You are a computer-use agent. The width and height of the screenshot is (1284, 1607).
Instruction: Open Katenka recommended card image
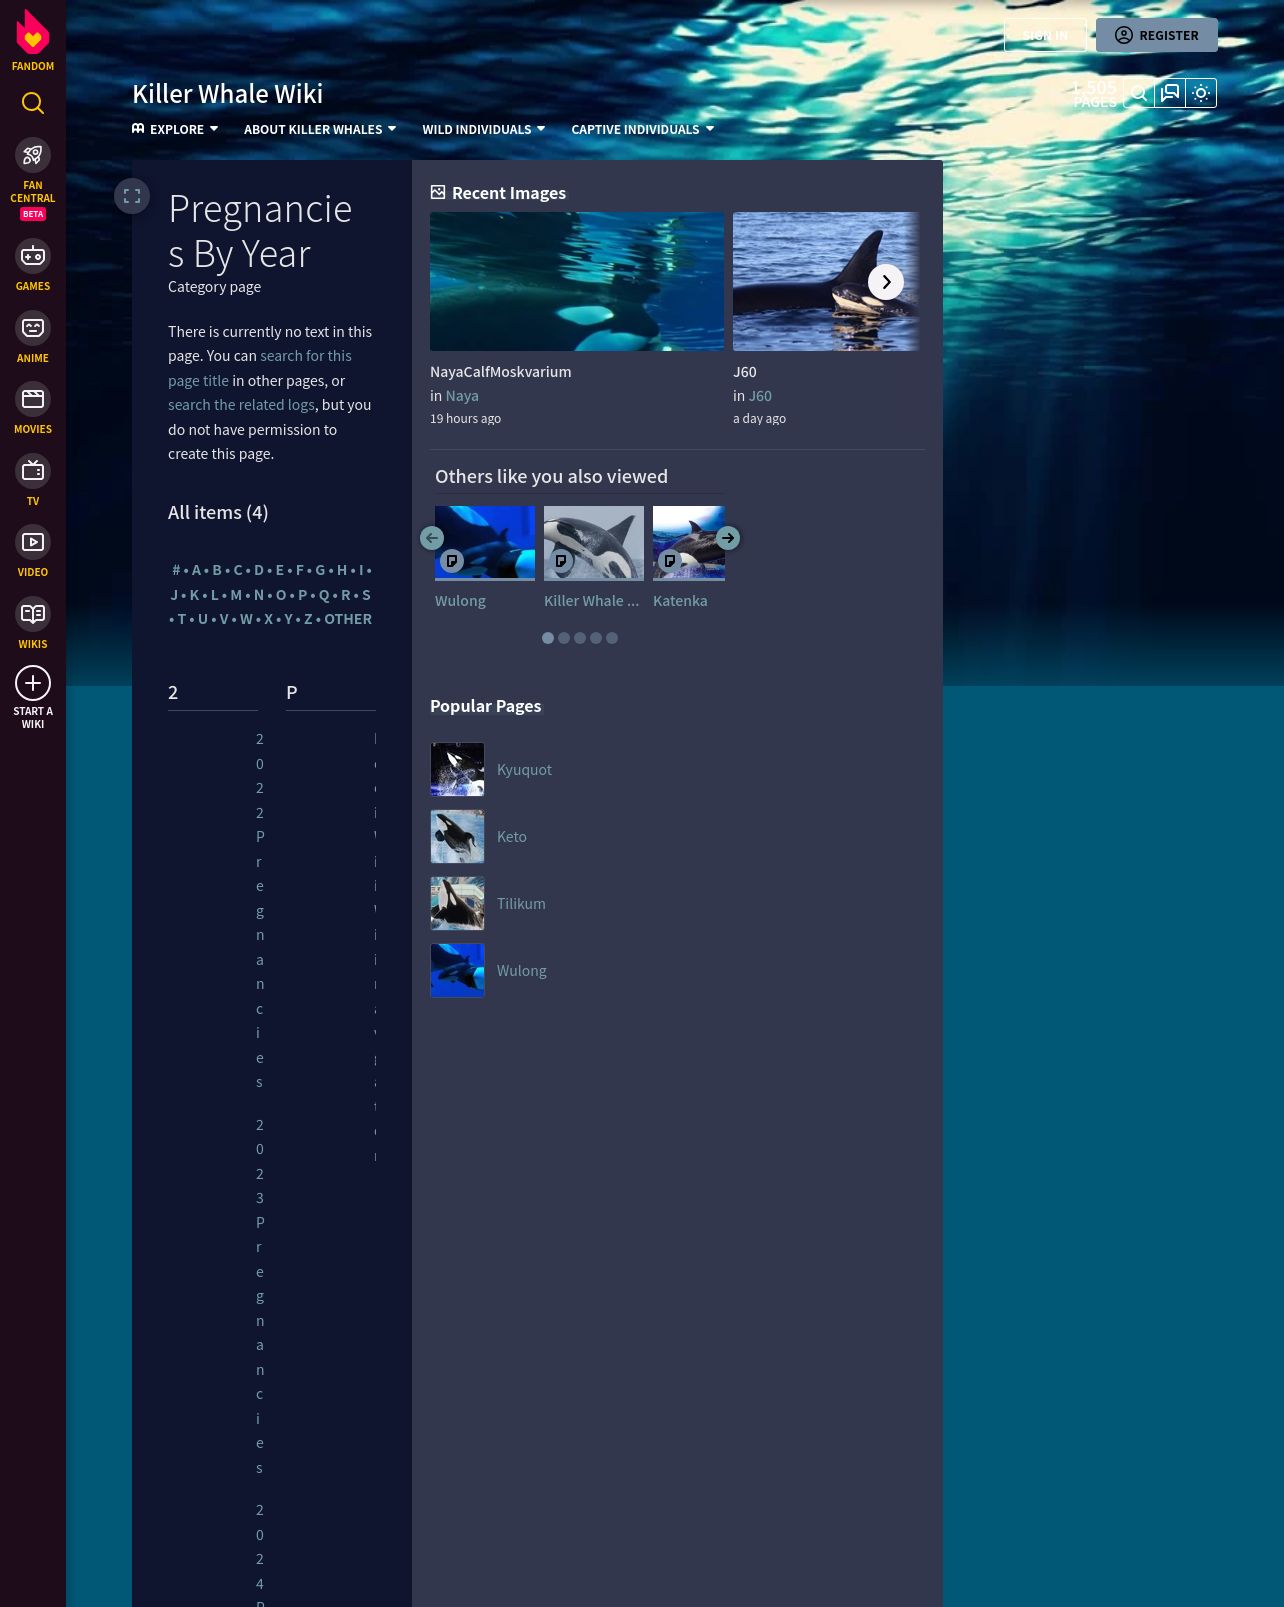(689, 543)
